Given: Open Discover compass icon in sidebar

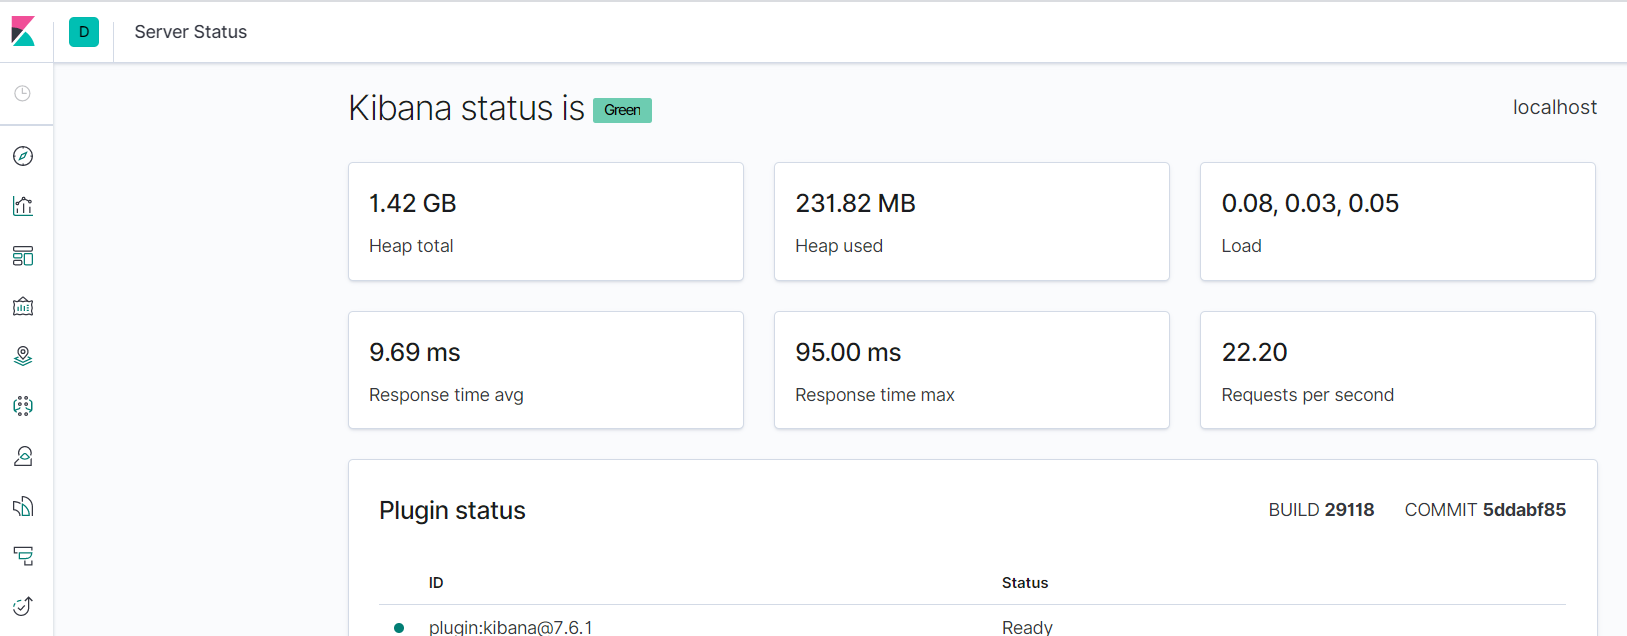Looking at the screenshot, I should point(23,156).
